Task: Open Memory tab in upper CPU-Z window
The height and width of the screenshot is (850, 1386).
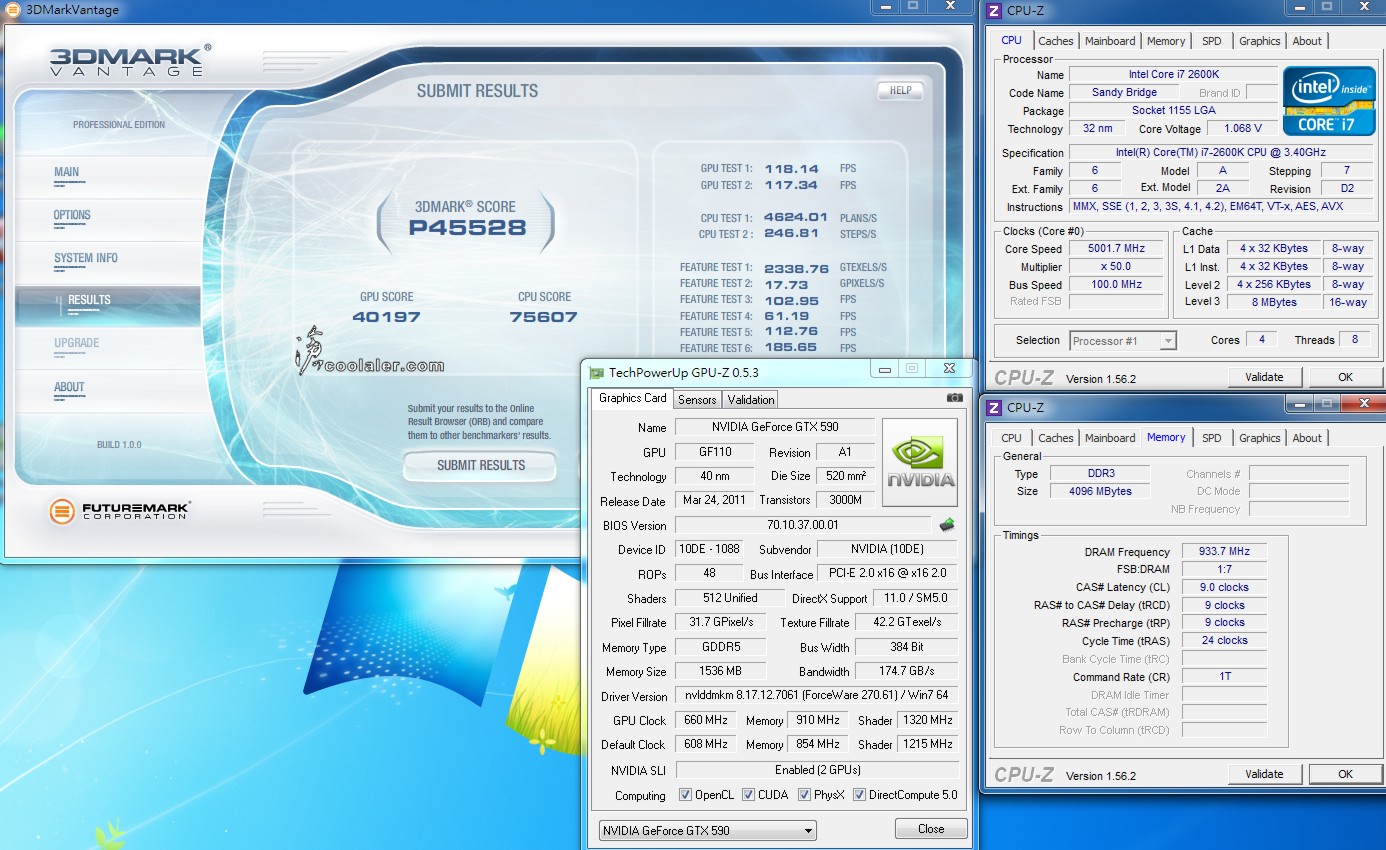Action: click(x=1166, y=41)
